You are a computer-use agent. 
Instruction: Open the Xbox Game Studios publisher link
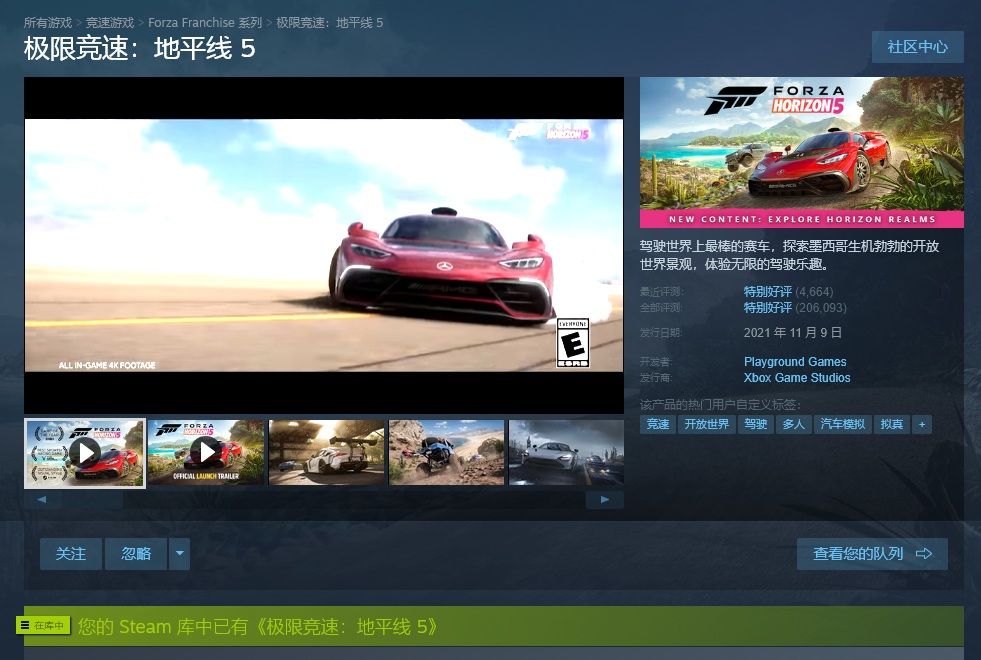(x=796, y=378)
